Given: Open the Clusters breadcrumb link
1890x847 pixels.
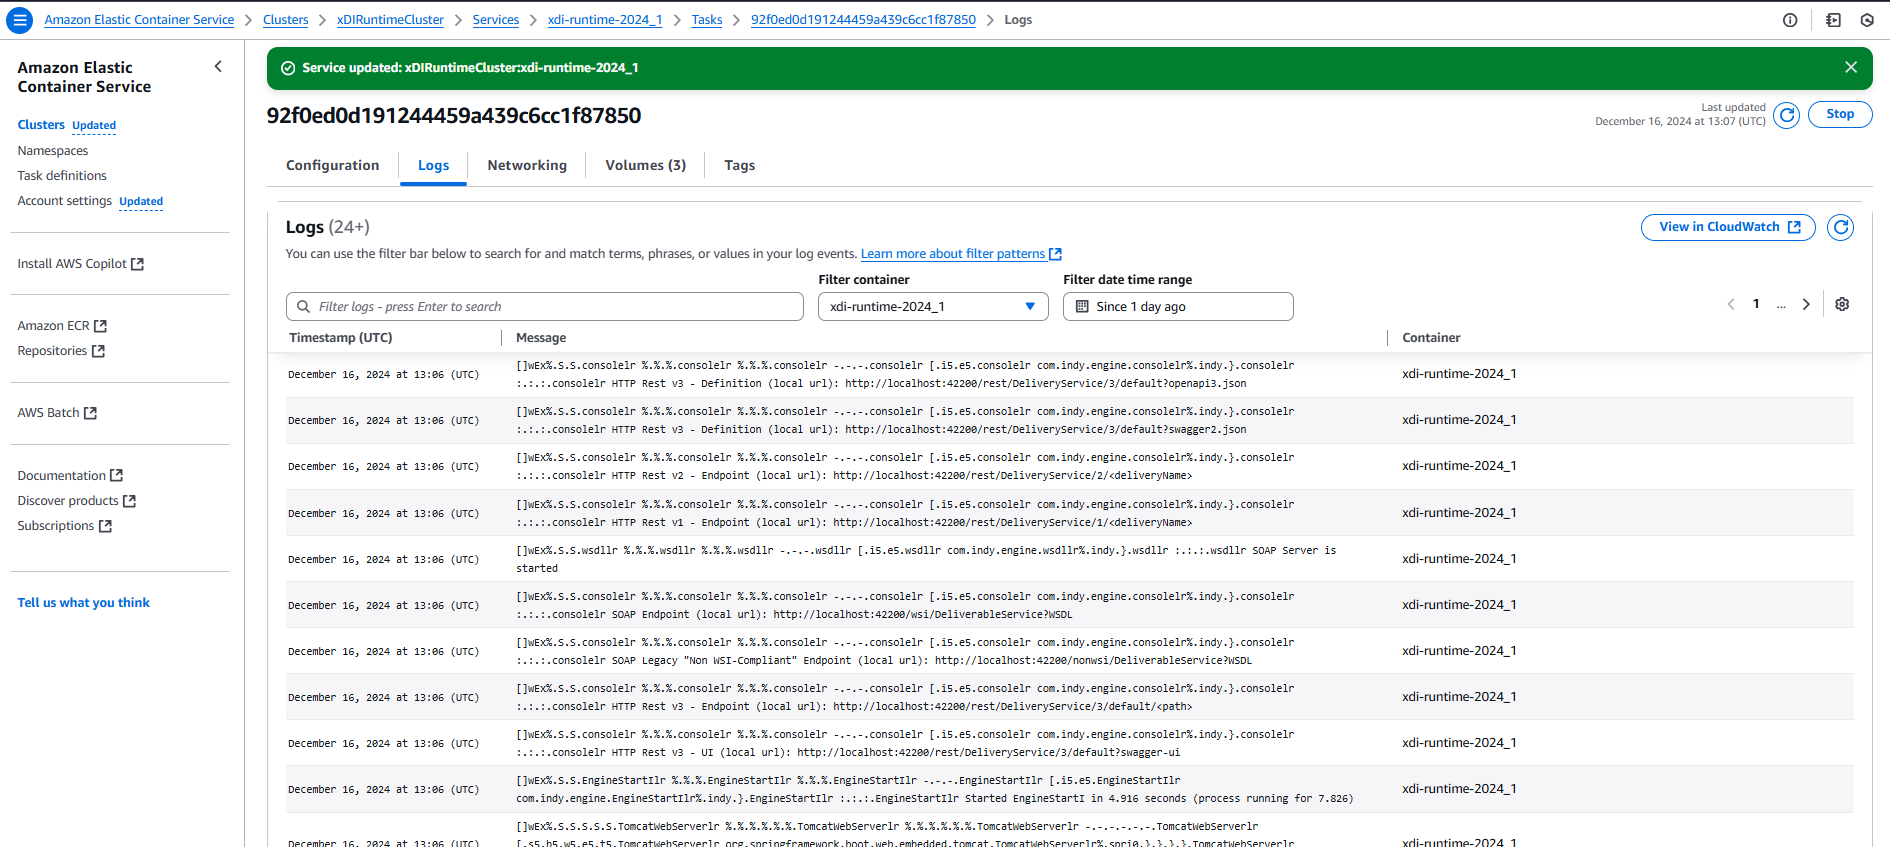Looking at the screenshot, I should [x=286, y=20].
